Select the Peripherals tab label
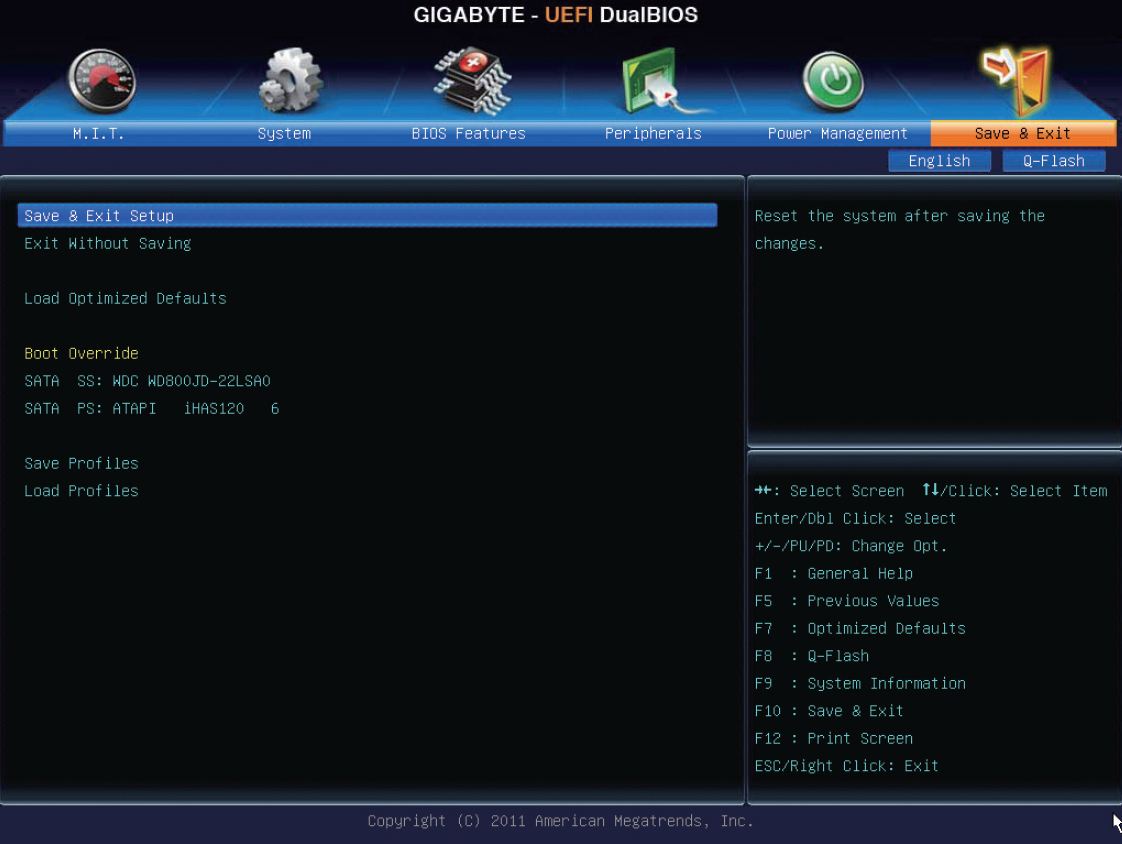This screenshot has height=844, width=1122. click(653, 134)
